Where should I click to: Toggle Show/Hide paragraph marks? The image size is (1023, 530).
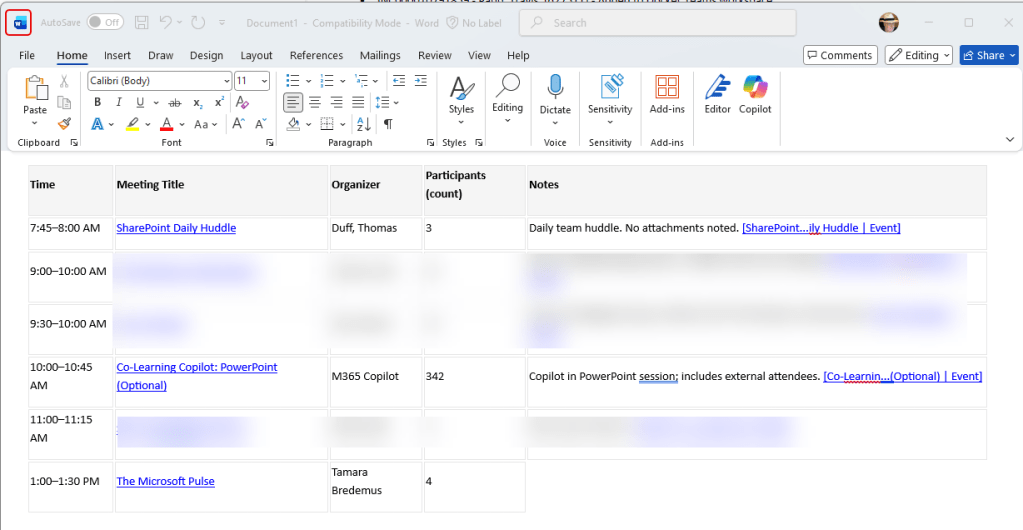click(x=388, y=124)
